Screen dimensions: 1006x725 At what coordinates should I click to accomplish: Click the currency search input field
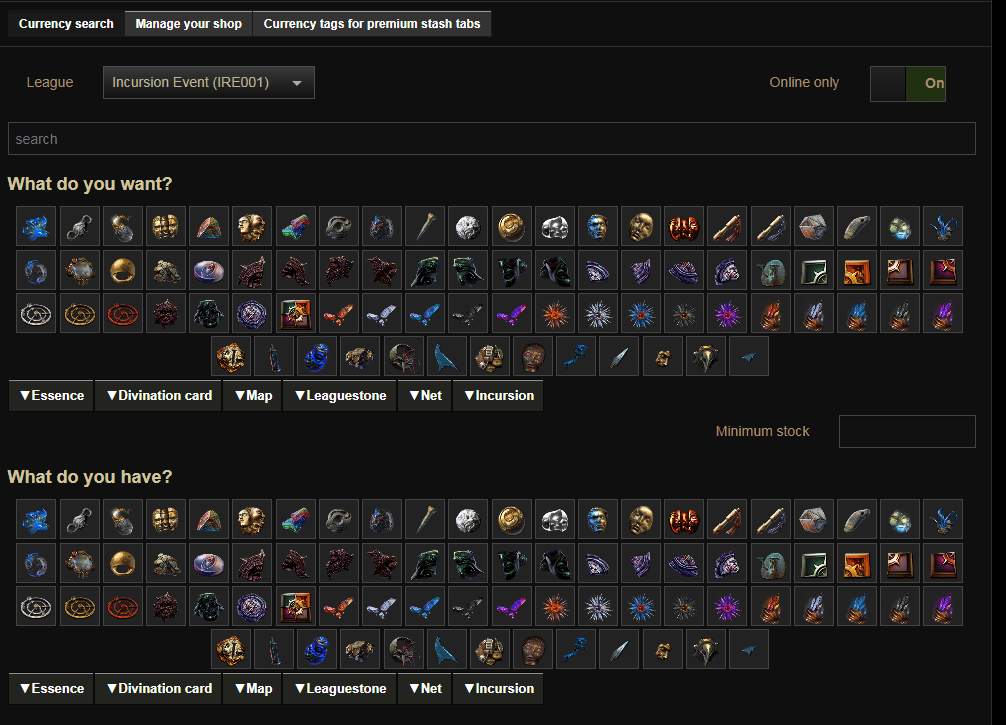click(491, 139)
